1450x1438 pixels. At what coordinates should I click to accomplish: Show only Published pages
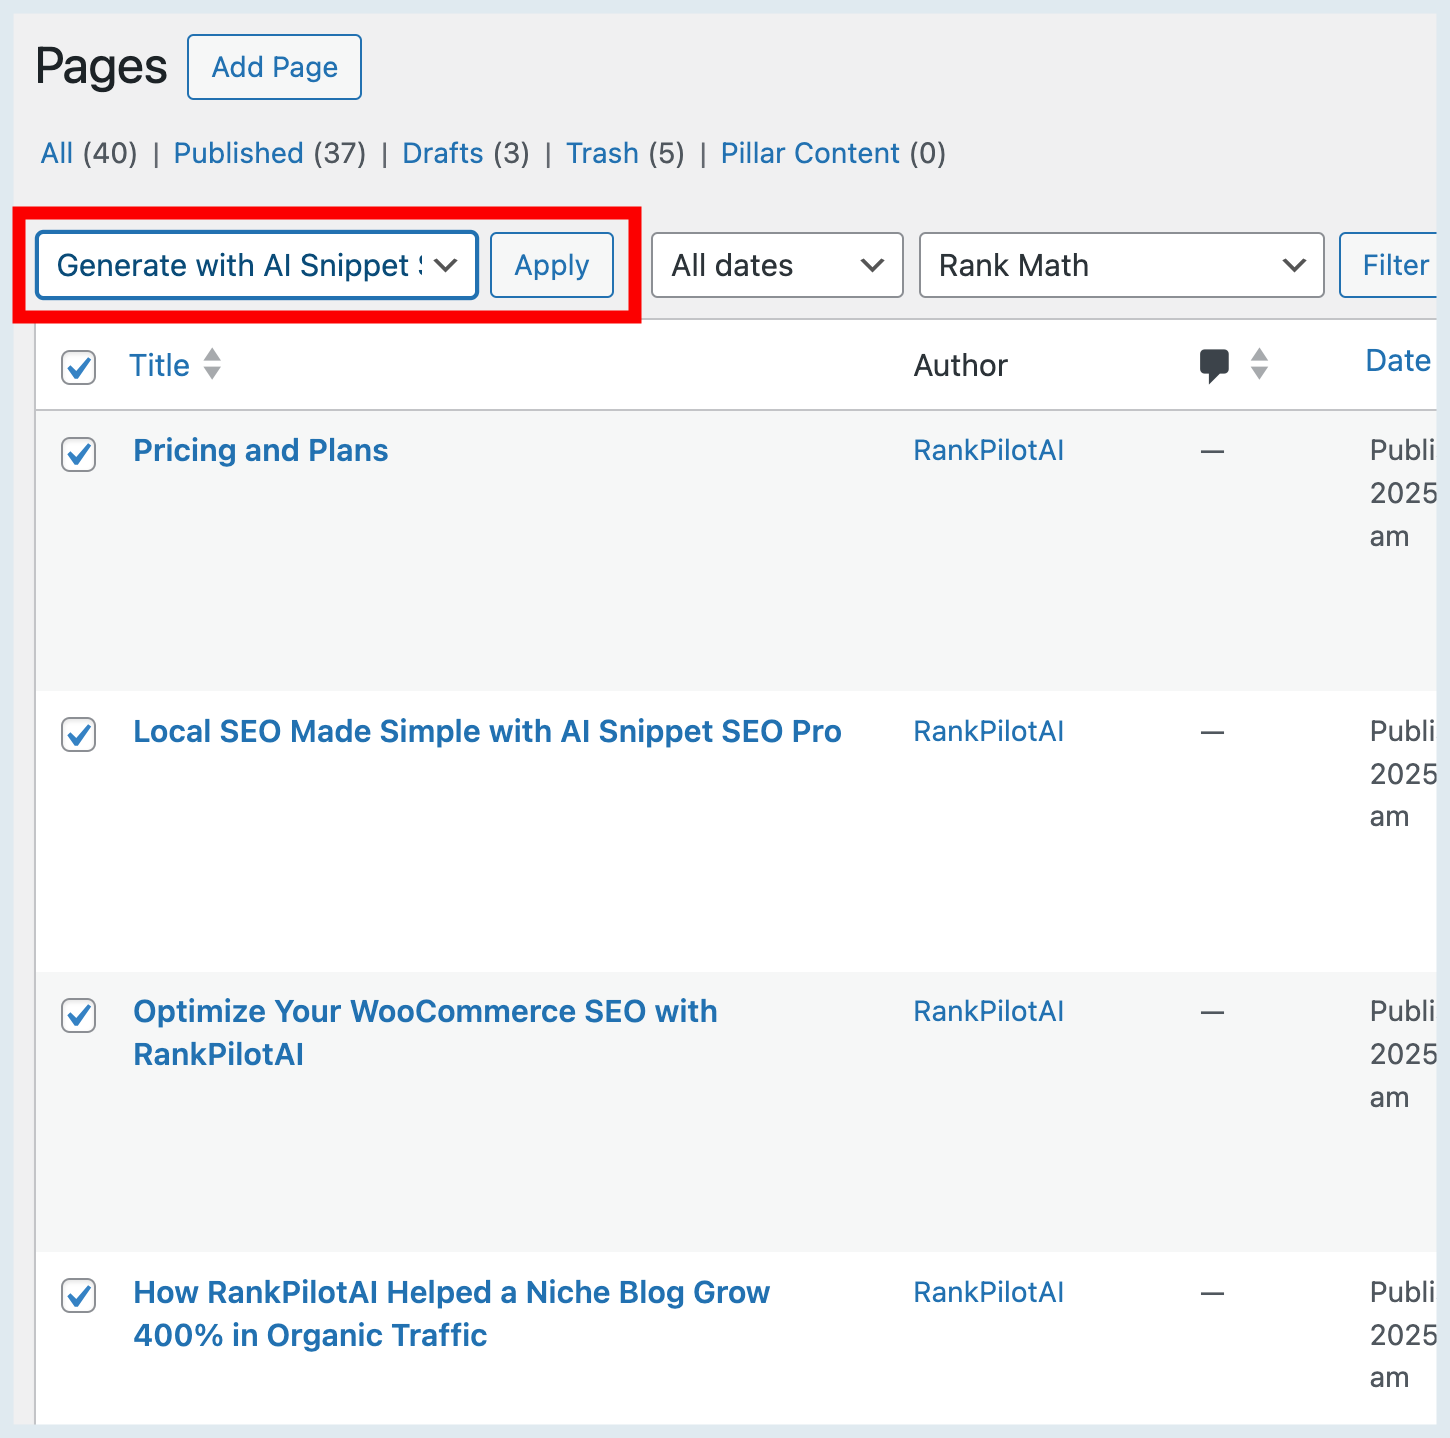[x=238, y=153]
